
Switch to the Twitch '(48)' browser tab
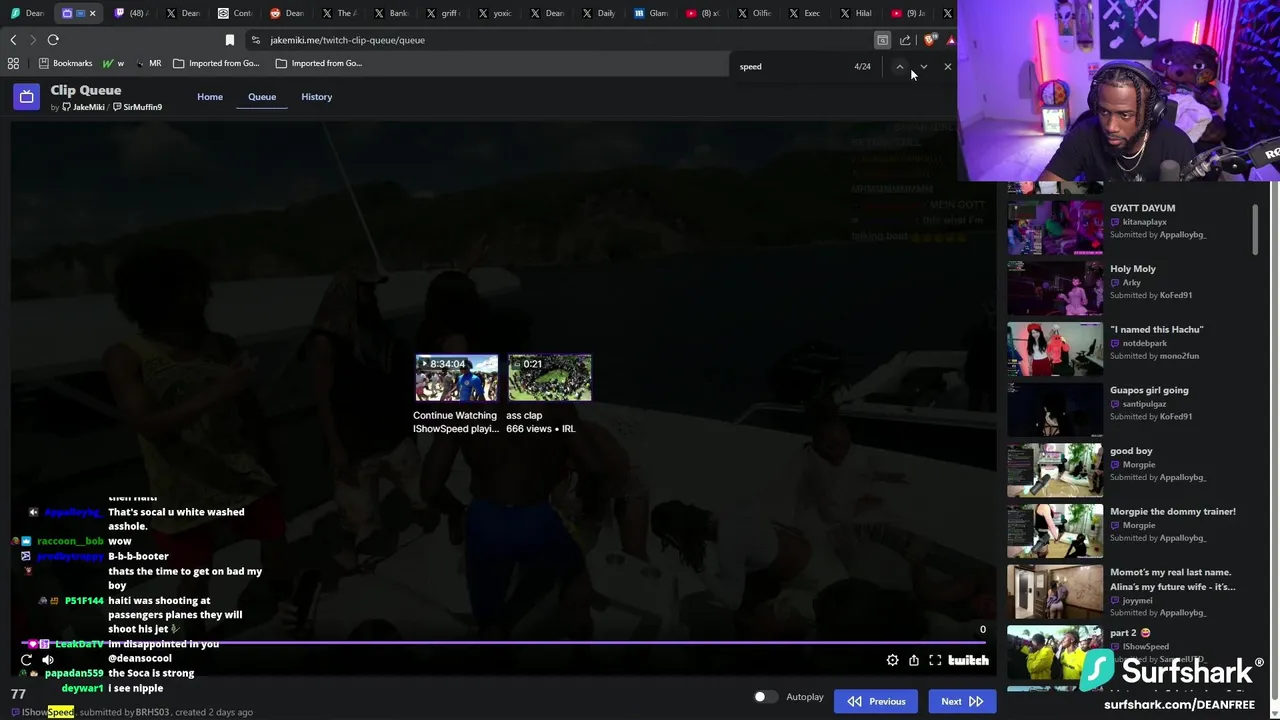click(131, 13)
